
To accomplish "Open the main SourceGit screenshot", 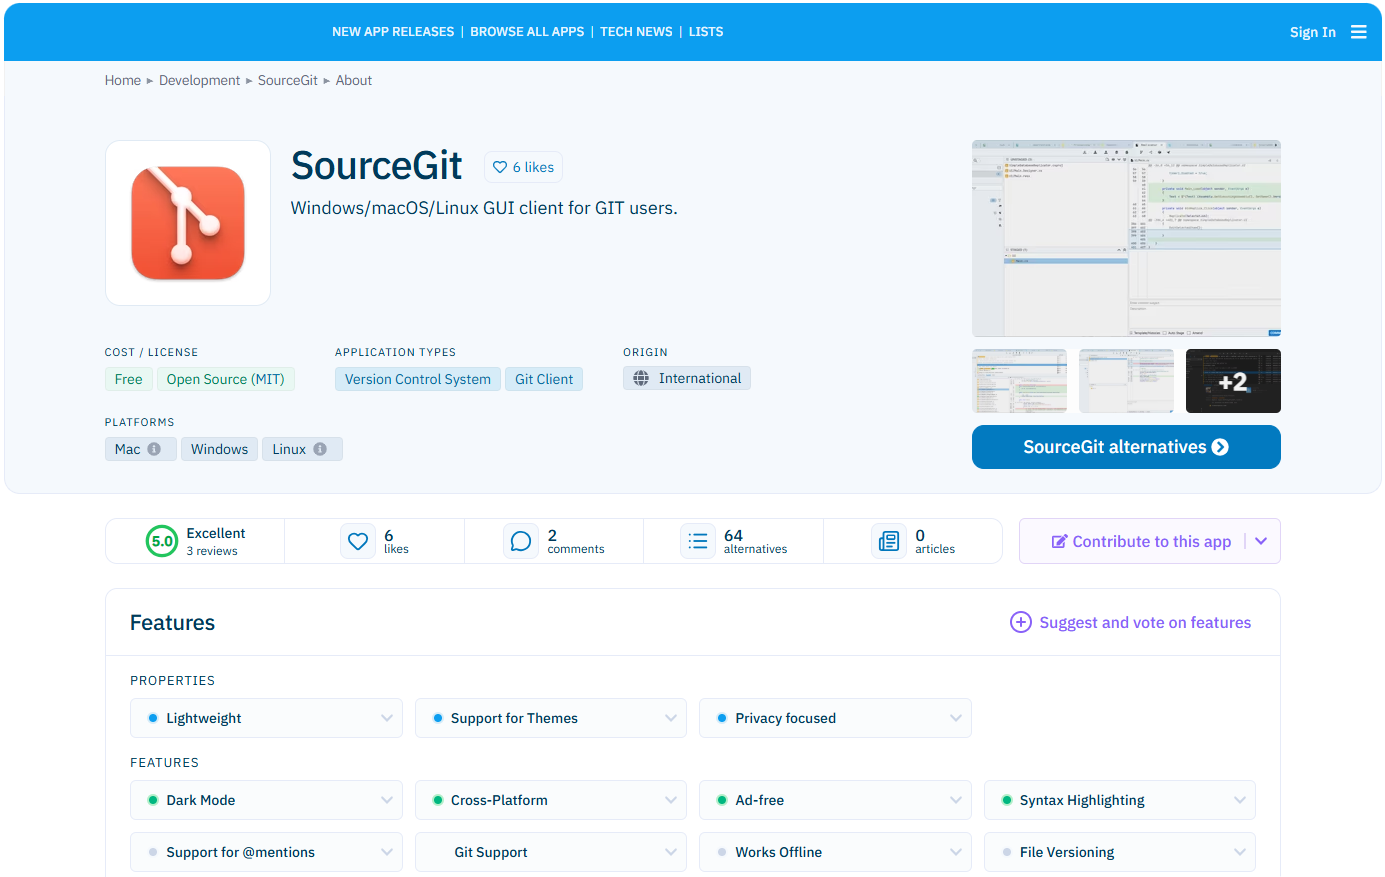I will coord(1126,238).
